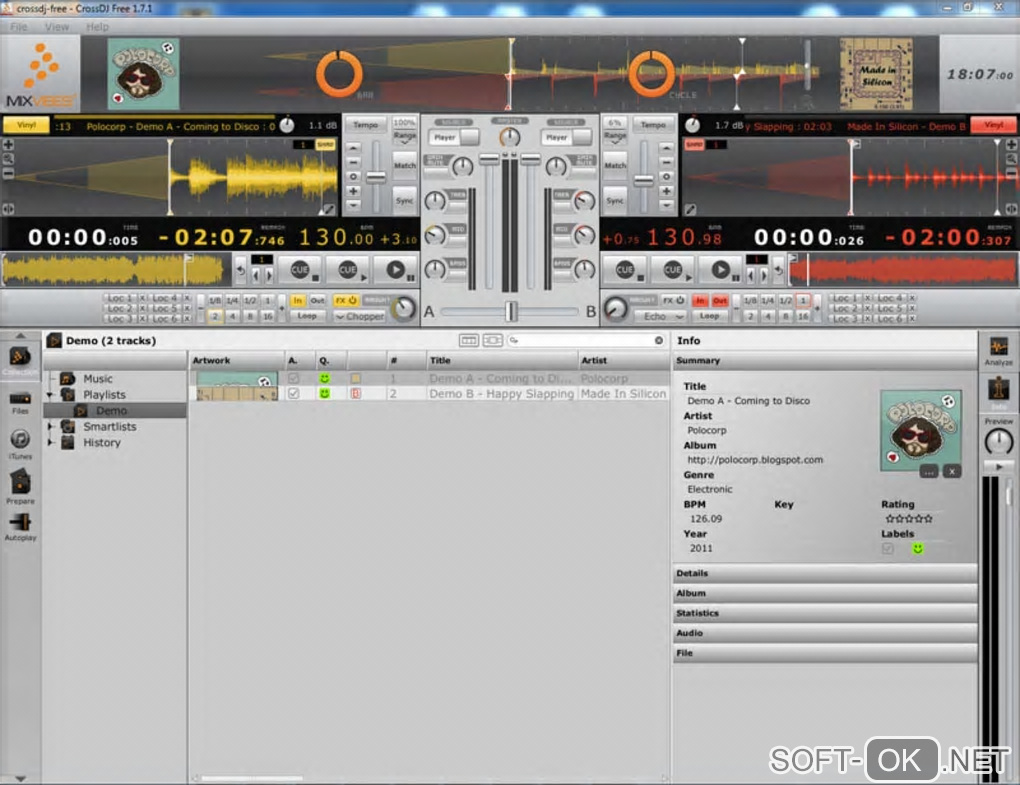Click the ellipsis button on Info cover
Screen dimensions: 1020x785
click(929, 471)
